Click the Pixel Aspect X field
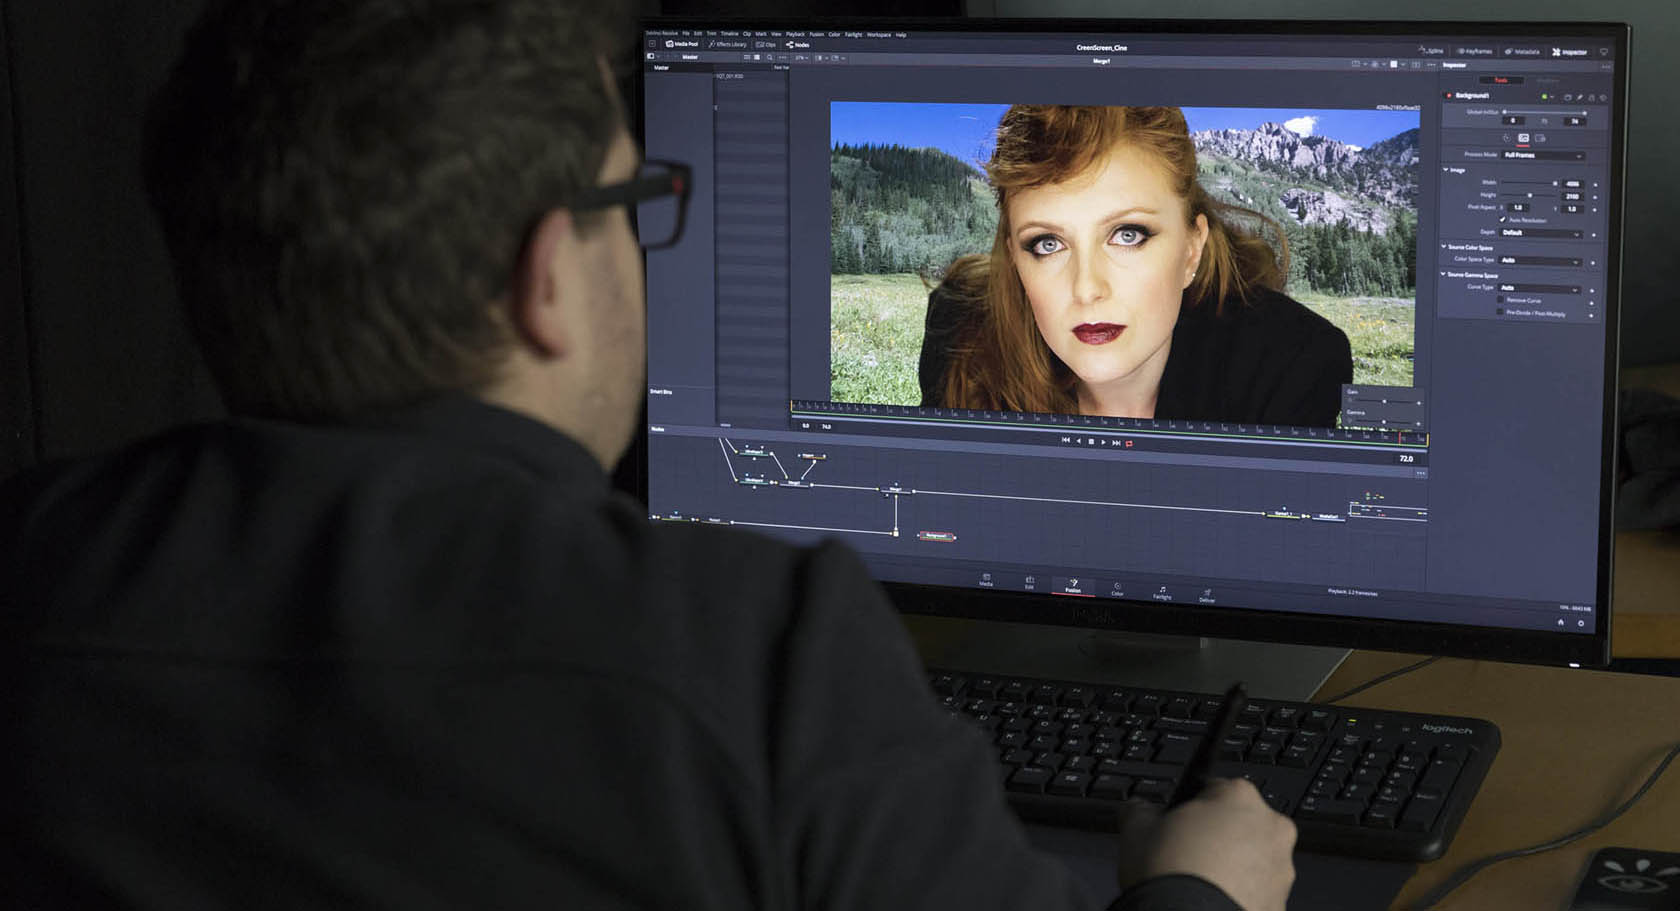The image size is (1680, 911). [1518, 208]
